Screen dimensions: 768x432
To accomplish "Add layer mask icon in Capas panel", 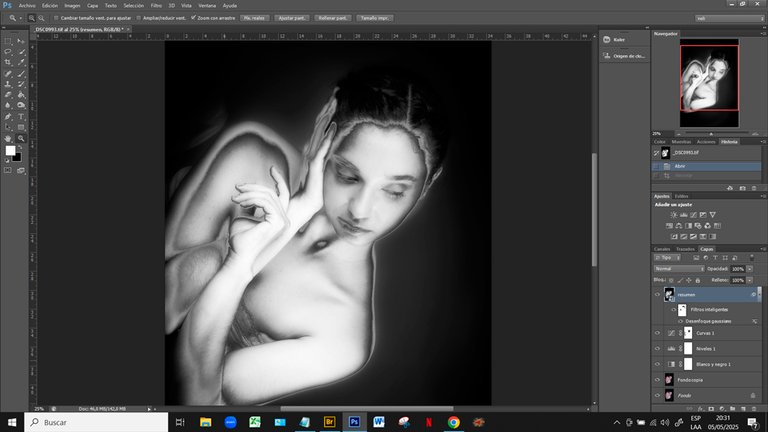I will tap(711, 408).
